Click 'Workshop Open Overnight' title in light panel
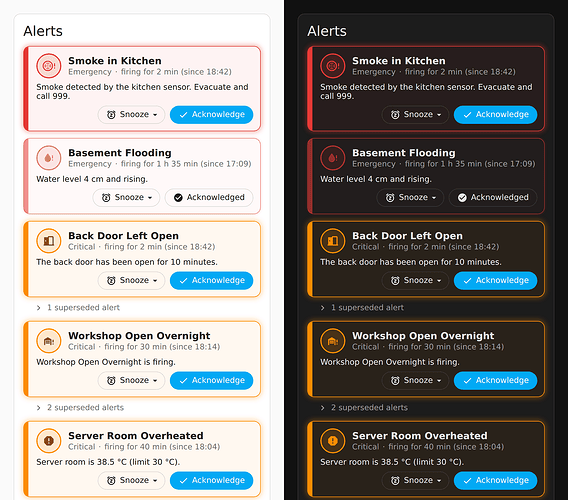The image size is (568, 500). [139, 336]
